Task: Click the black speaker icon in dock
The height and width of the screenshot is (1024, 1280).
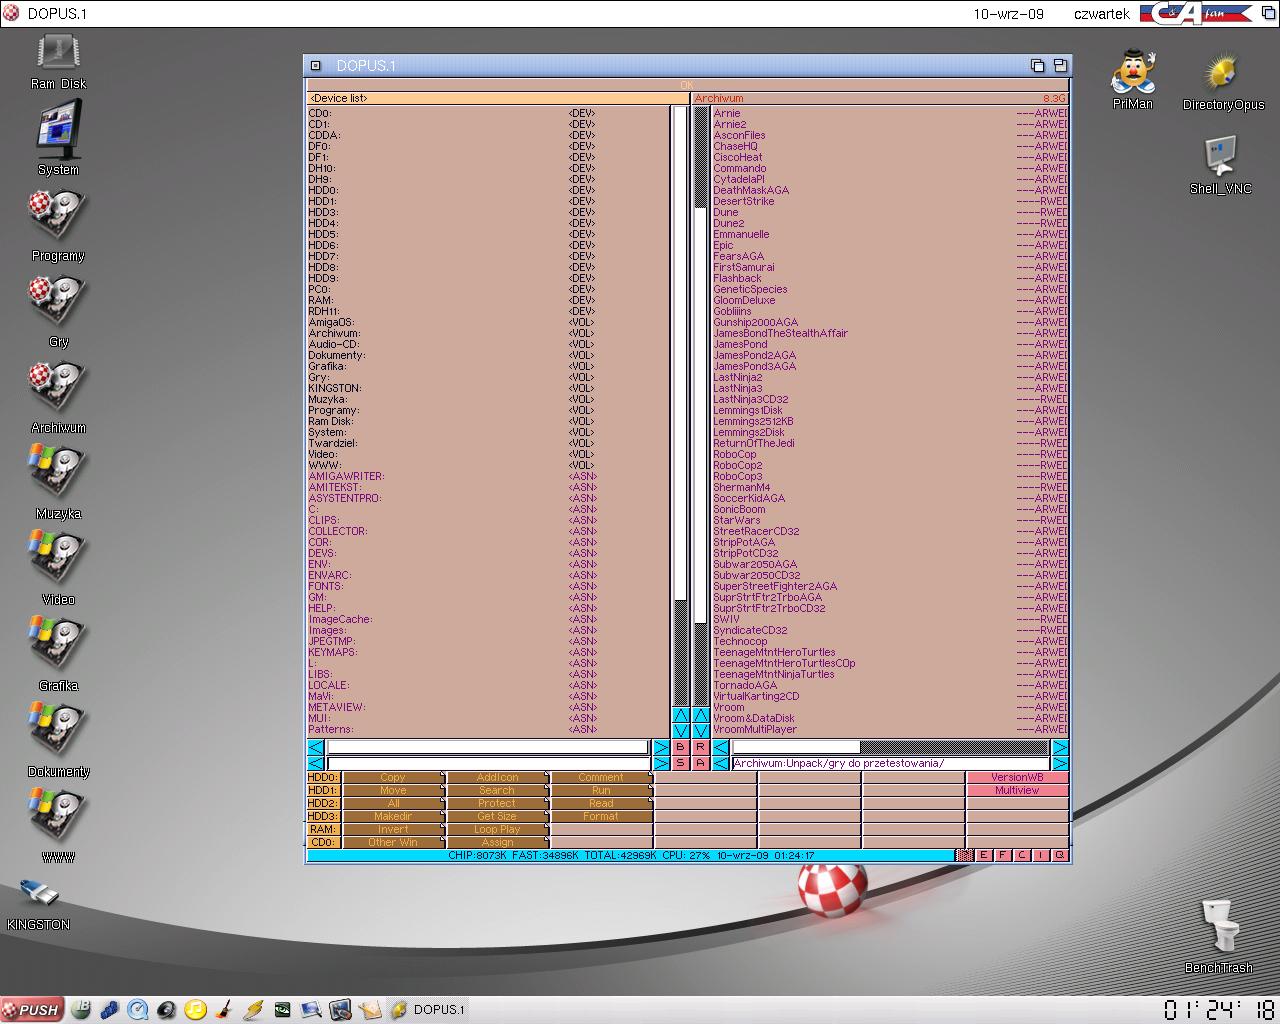Action: (x=167, y=1010)
